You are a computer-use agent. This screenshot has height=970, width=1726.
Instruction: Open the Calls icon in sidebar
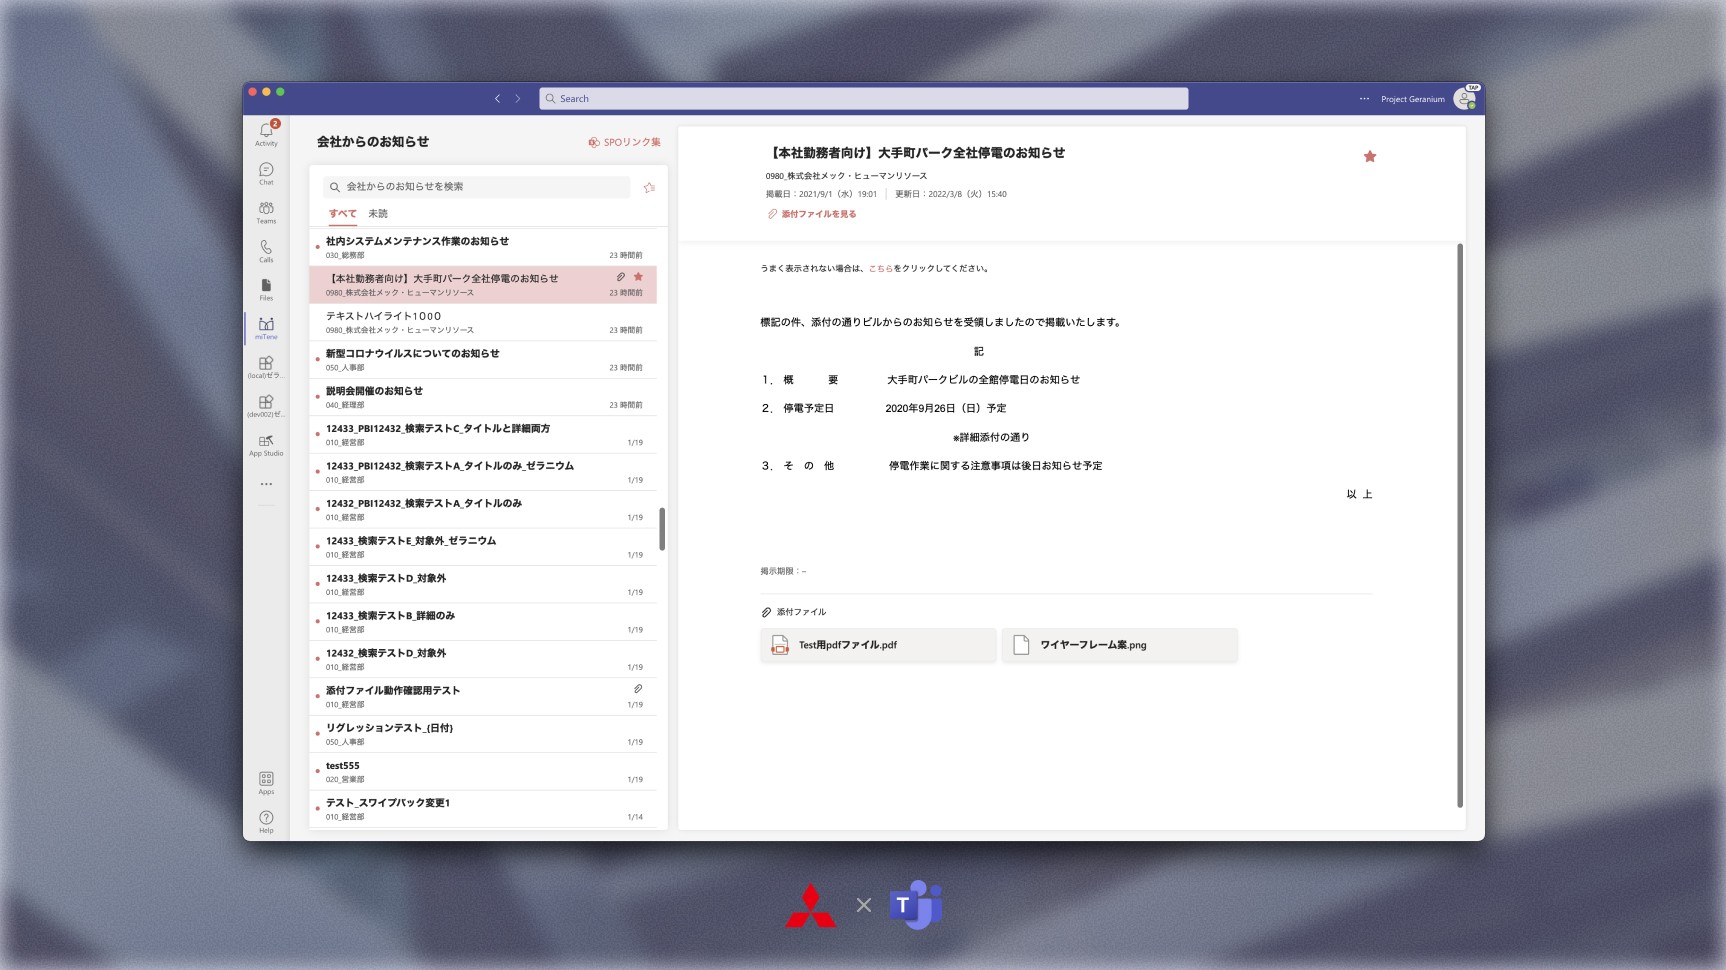click(x=266, y=250)
